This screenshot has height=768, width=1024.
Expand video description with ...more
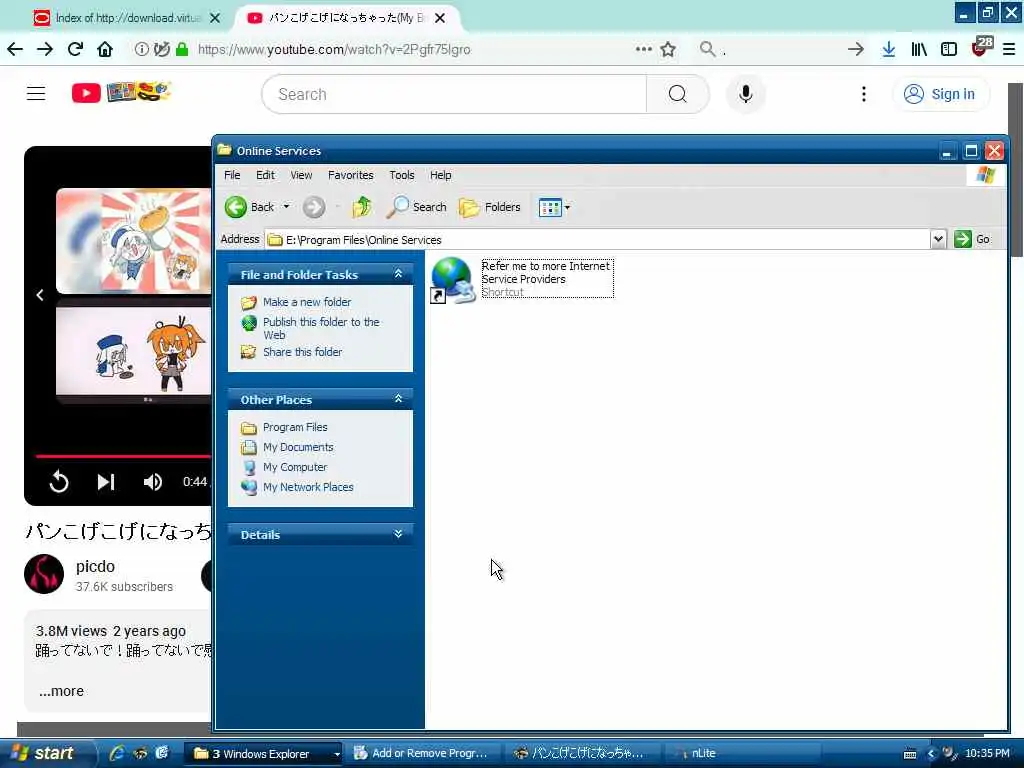(61, 691)
